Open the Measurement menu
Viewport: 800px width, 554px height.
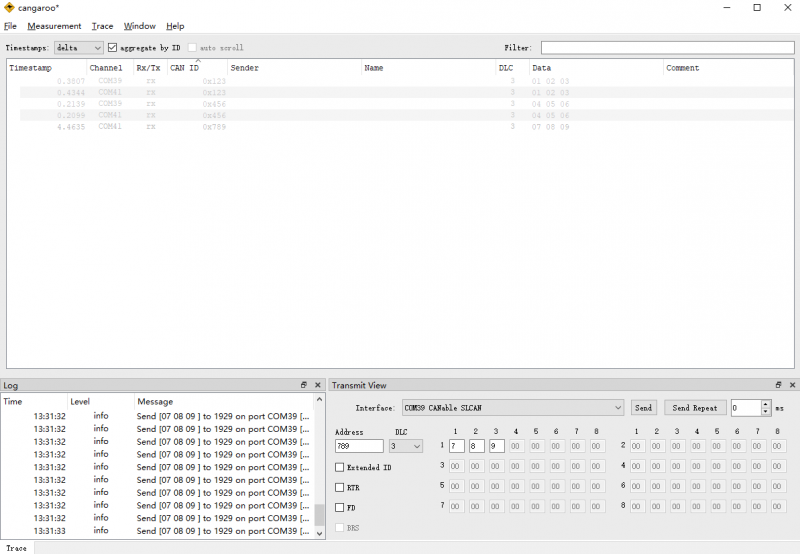click(54, 26)
